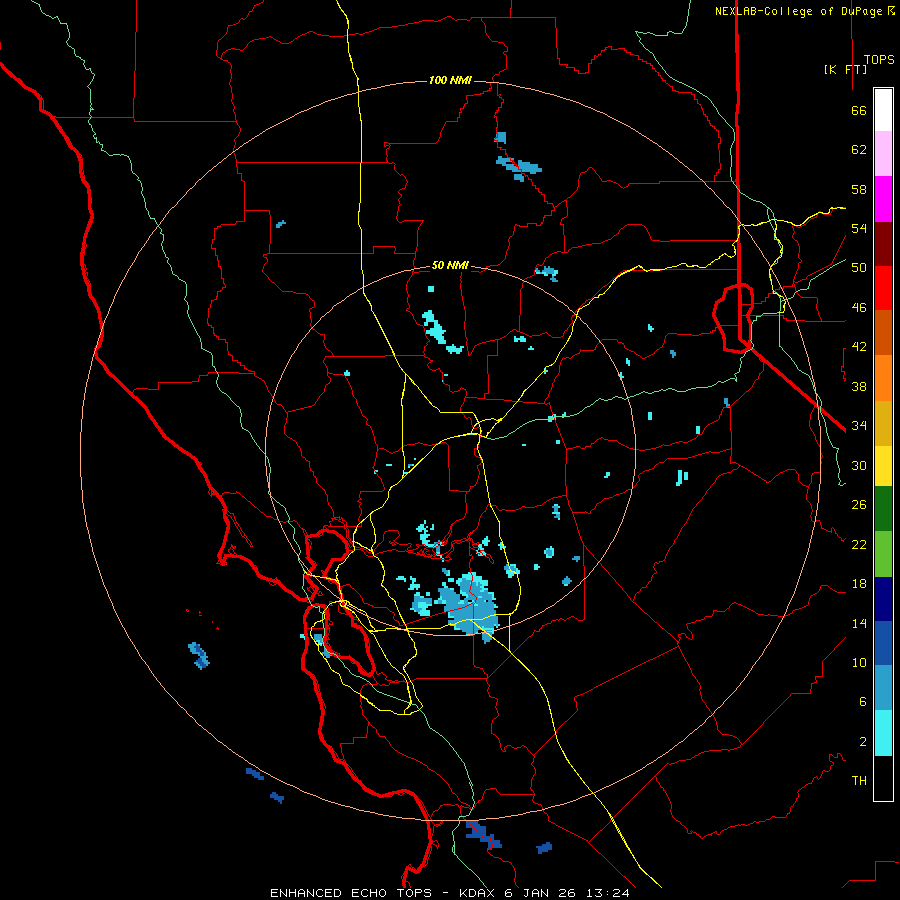Click the 30 legend value
This screenshot has height=900, width=900.
(859, 465)
